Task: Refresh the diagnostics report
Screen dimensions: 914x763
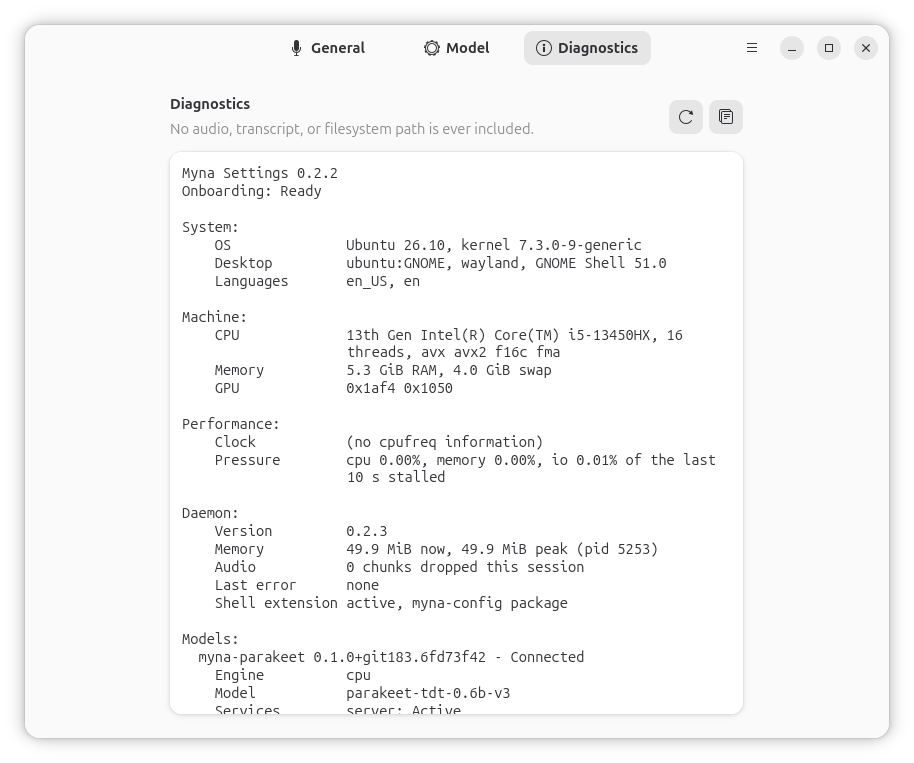Action: [686, 117]
